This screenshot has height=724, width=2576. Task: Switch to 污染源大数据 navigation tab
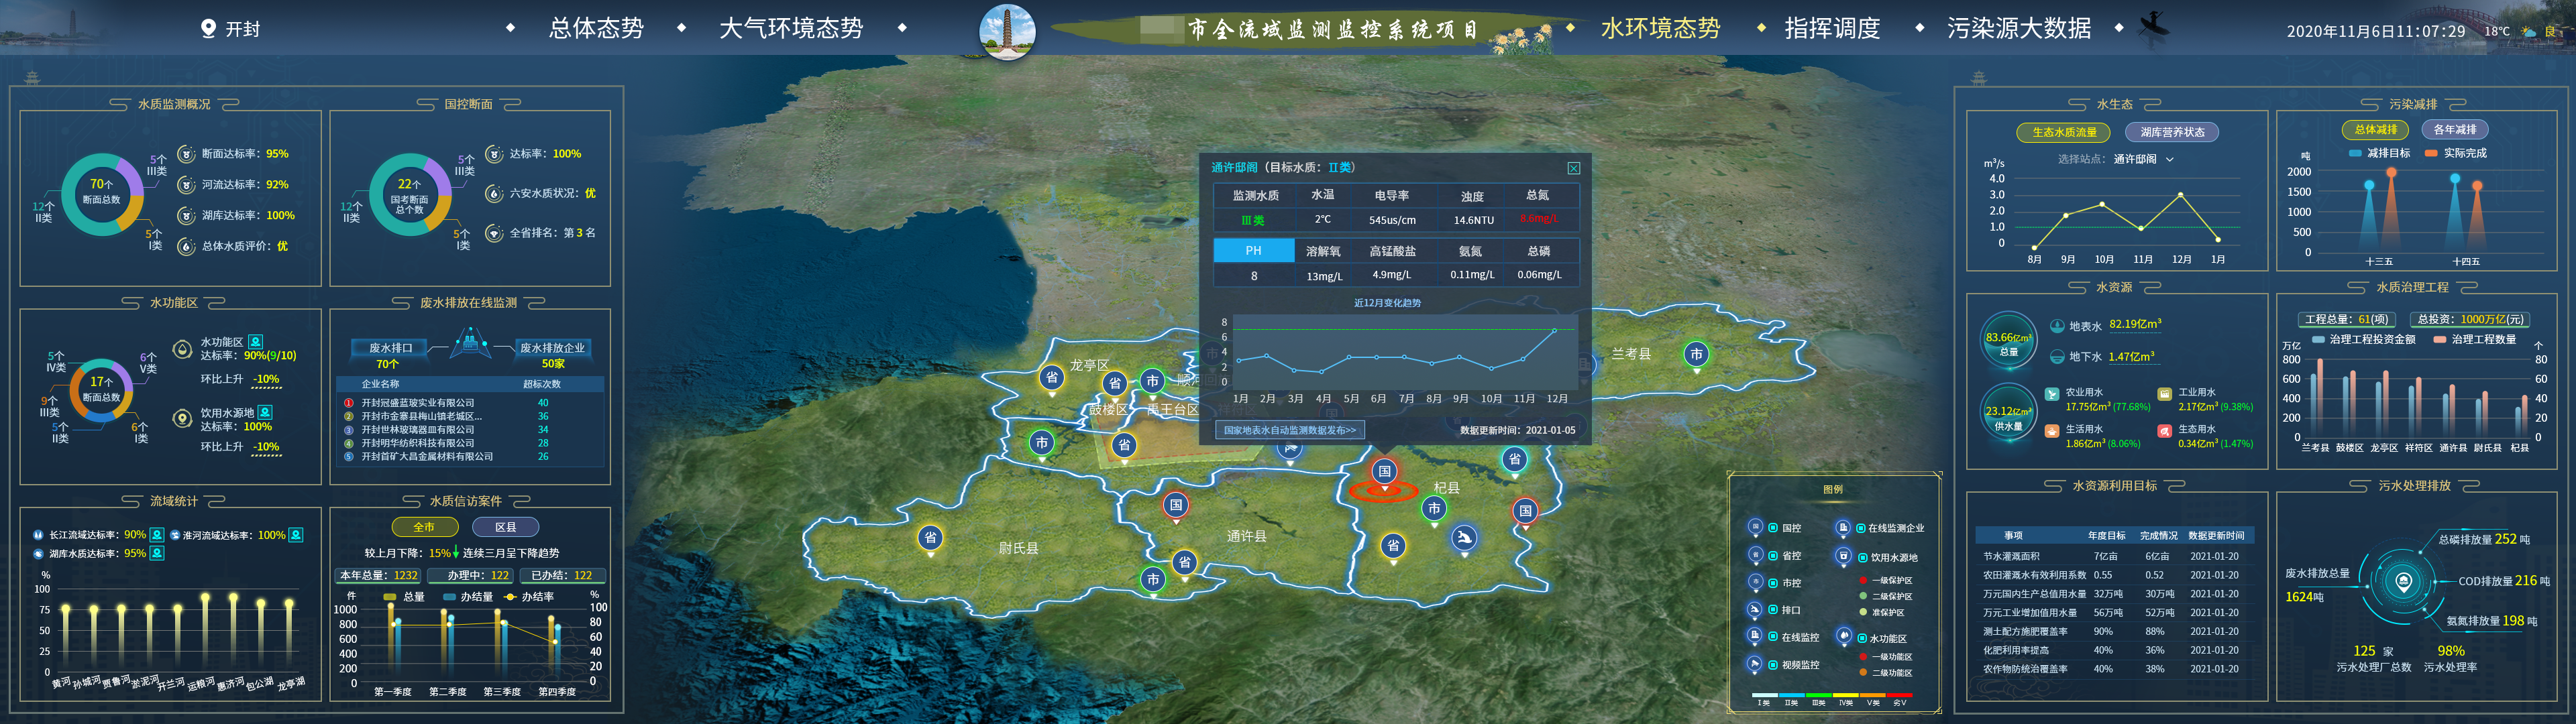tap(2018, 28)
